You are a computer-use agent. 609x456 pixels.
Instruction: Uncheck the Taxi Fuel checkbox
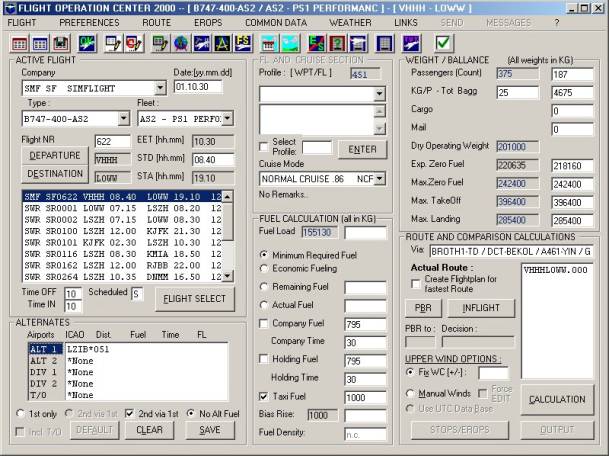(x=264, y=397)
